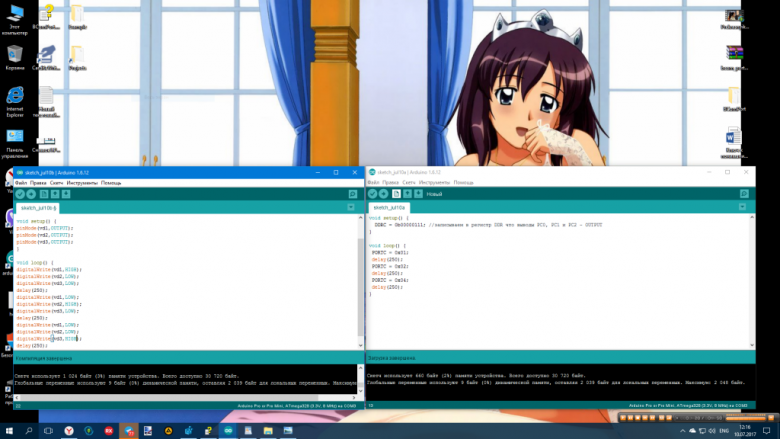Click 'DDRC = 0b00000111;' line in sketch_jul10a

(400, 225)
